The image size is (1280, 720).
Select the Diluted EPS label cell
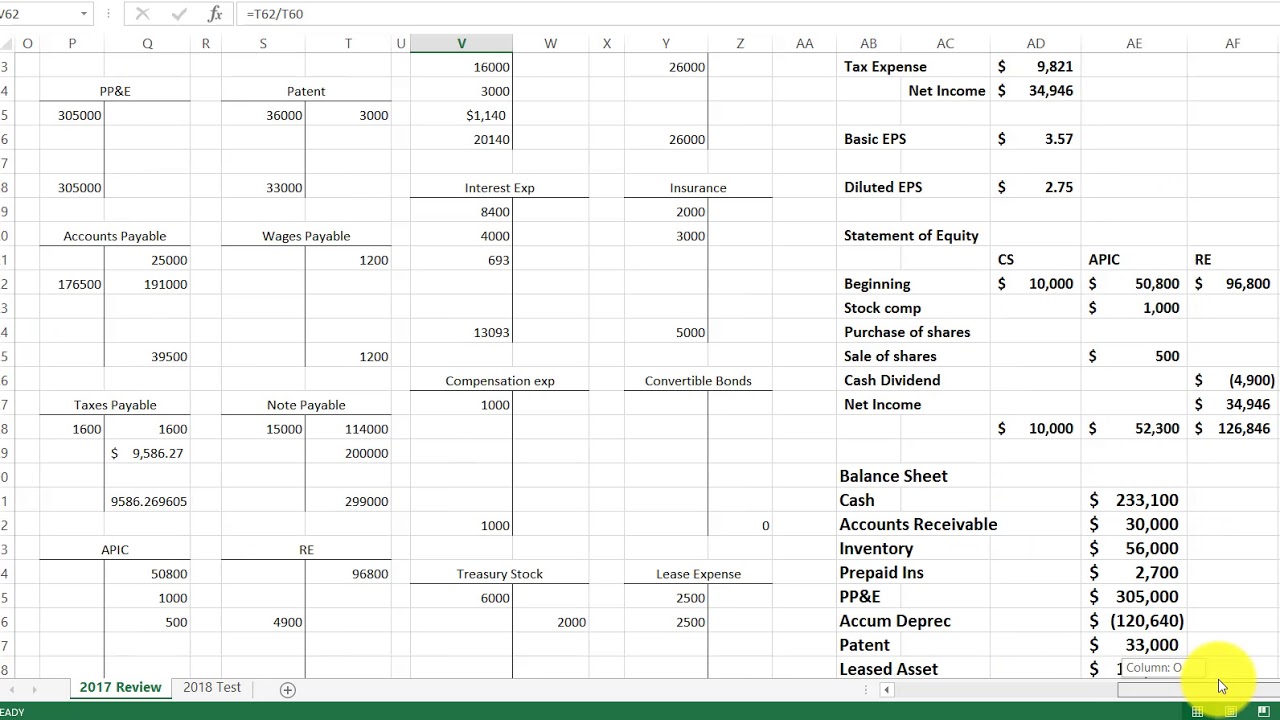point(883,187)
